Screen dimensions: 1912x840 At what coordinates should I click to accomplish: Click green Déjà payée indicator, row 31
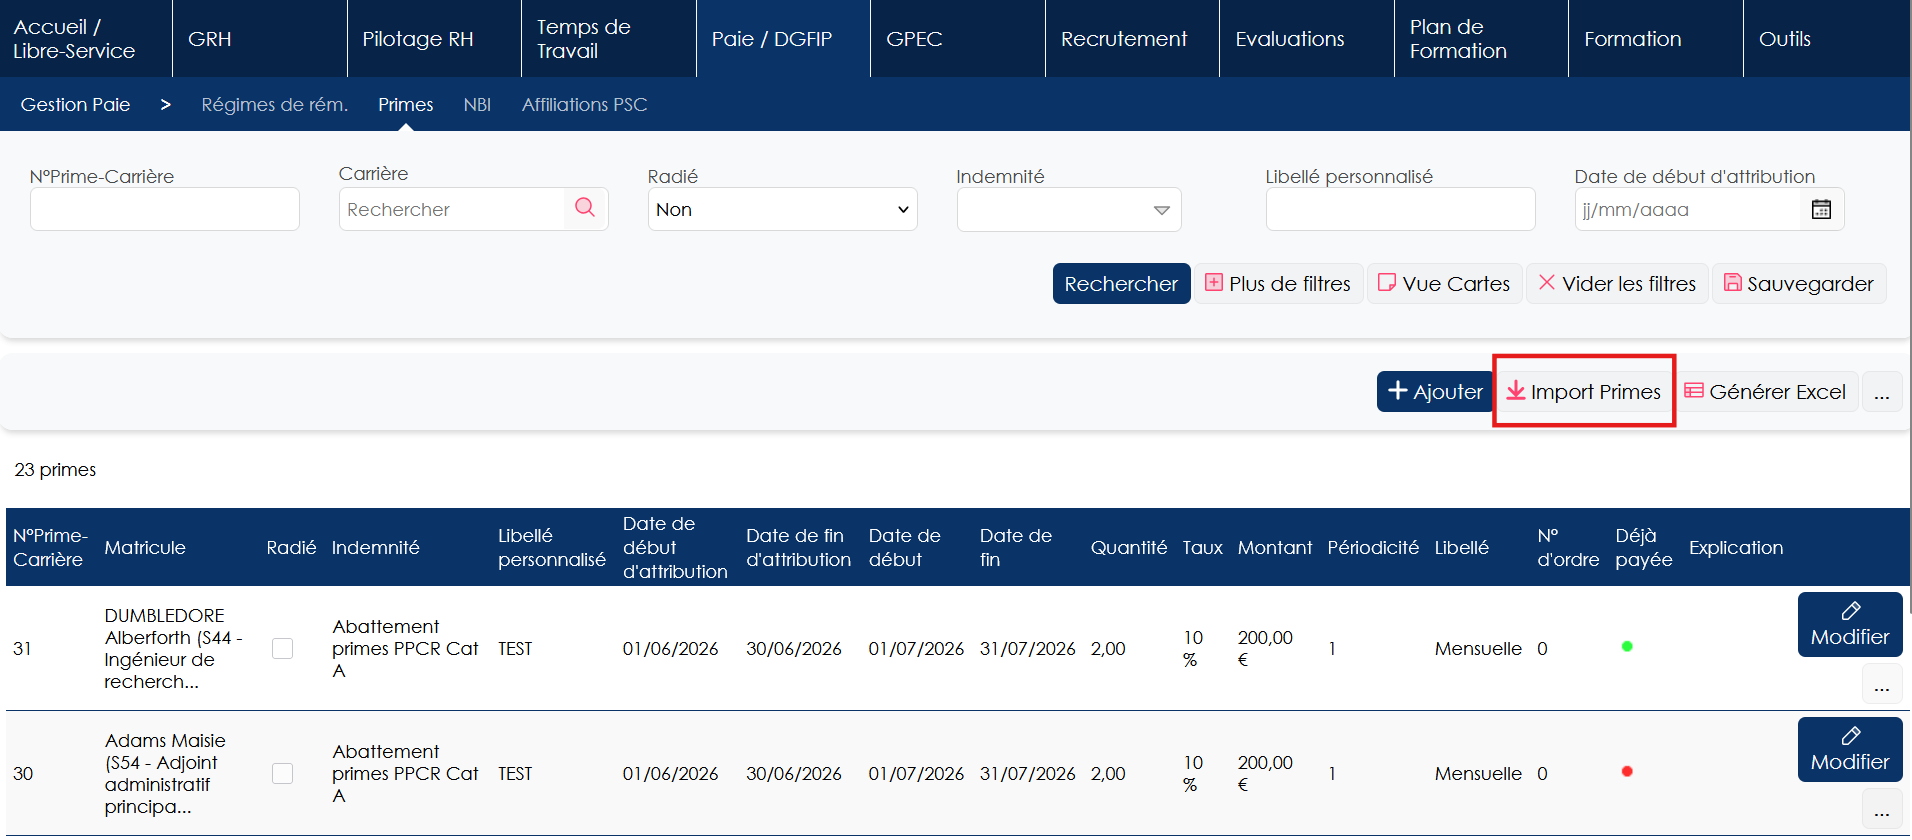pyautogui.click(x=1627, y=646)
